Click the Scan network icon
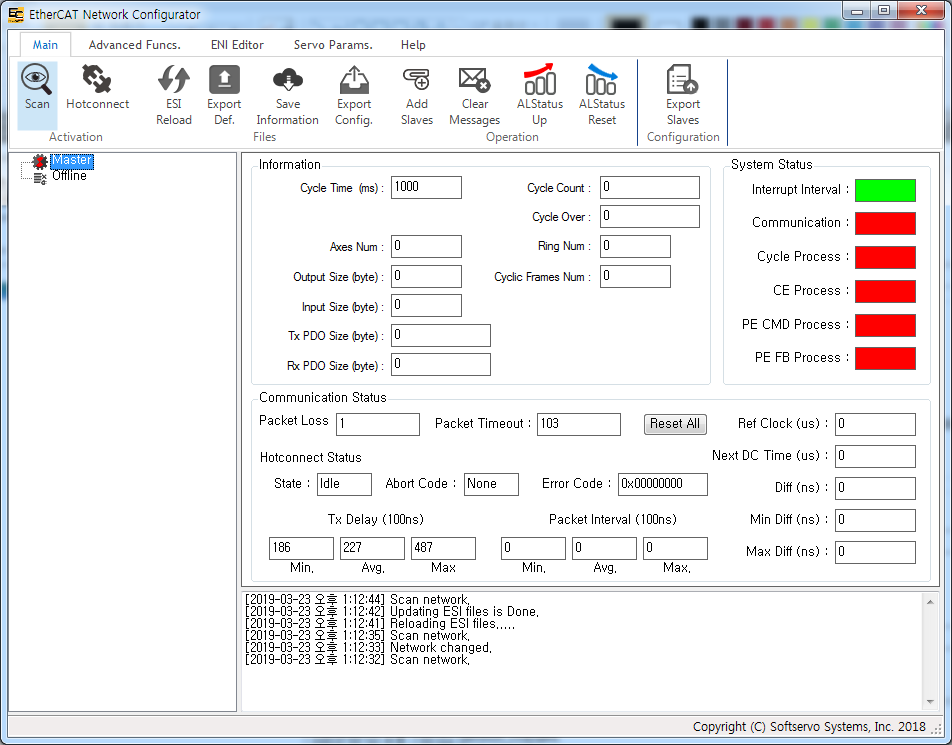Viewport: 952px width, 745px height. [x=37, y=80]
